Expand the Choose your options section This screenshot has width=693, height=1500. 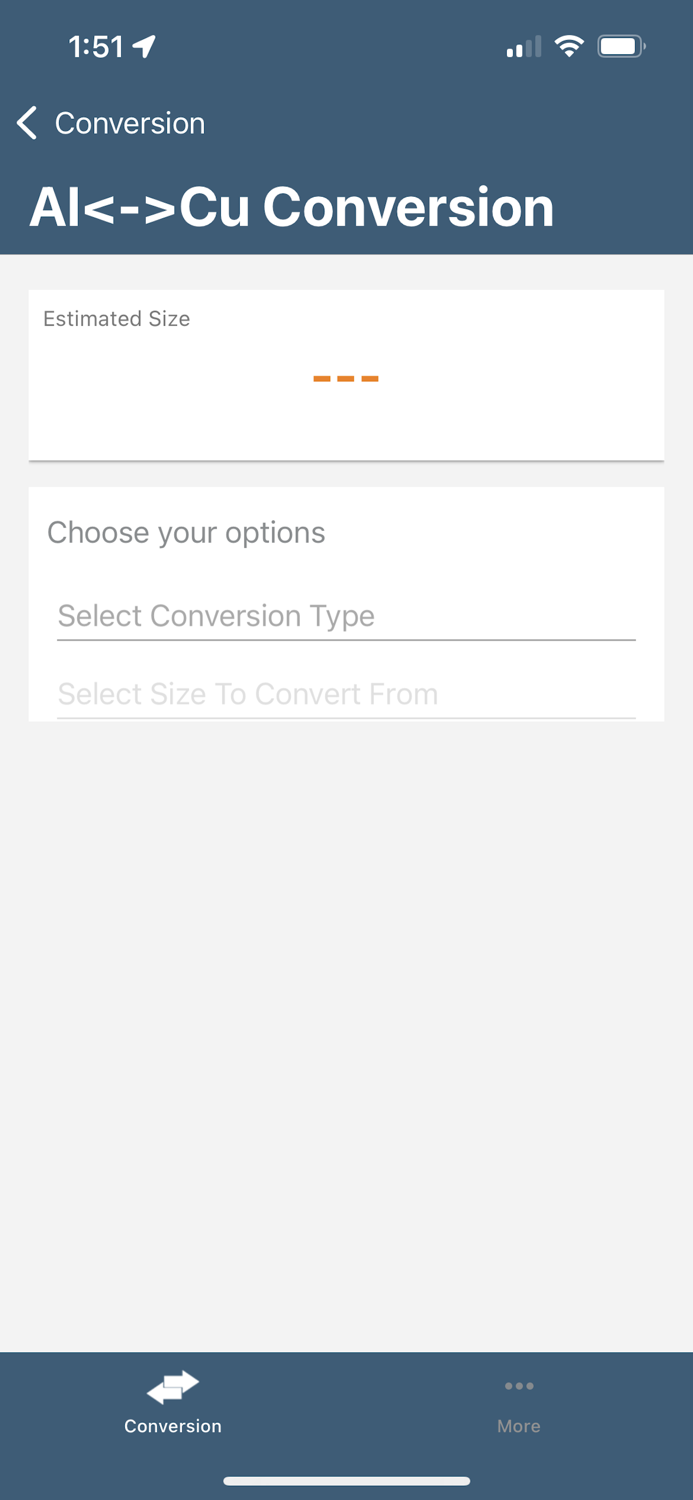point(185,532)
